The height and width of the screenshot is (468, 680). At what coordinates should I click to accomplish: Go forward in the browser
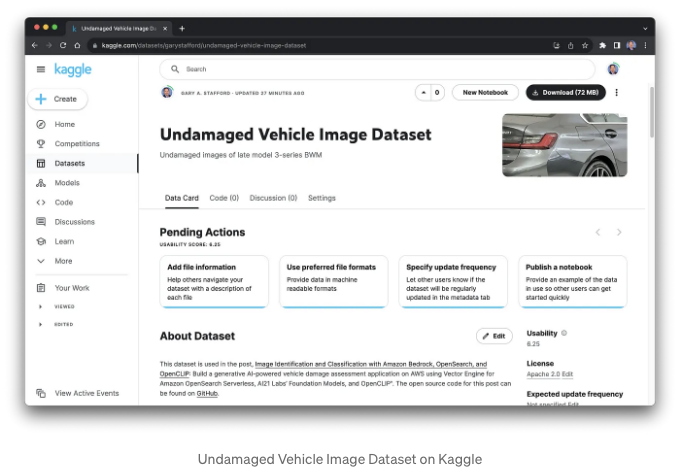(x=49, y=45)
